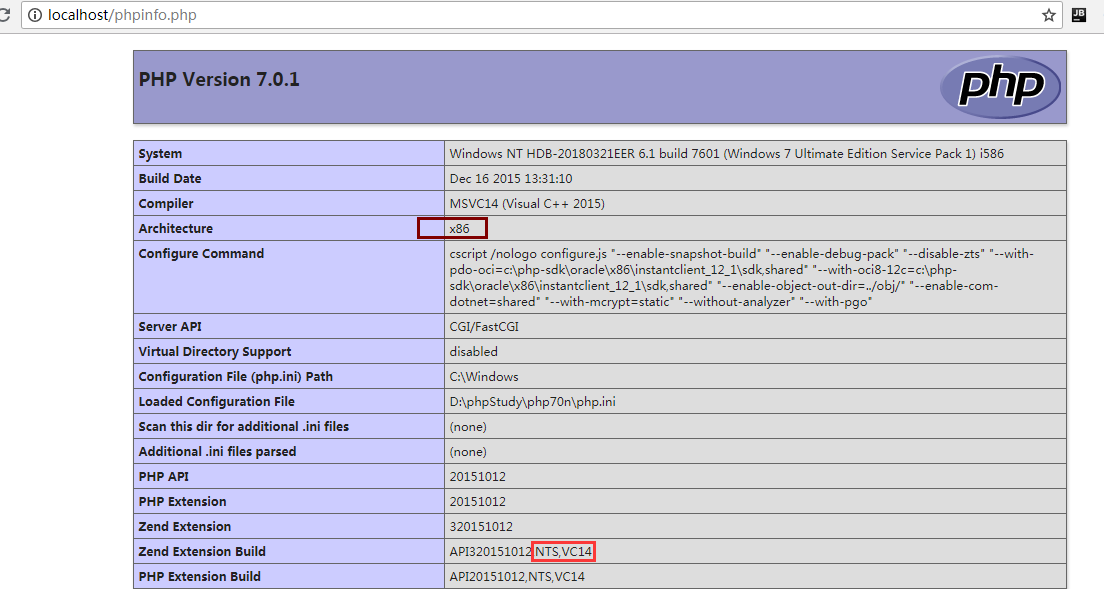The width and height of the screenshot is (1104, 589).
Task: Click the Zend Extension value 320151012
Action: point(481,527)
